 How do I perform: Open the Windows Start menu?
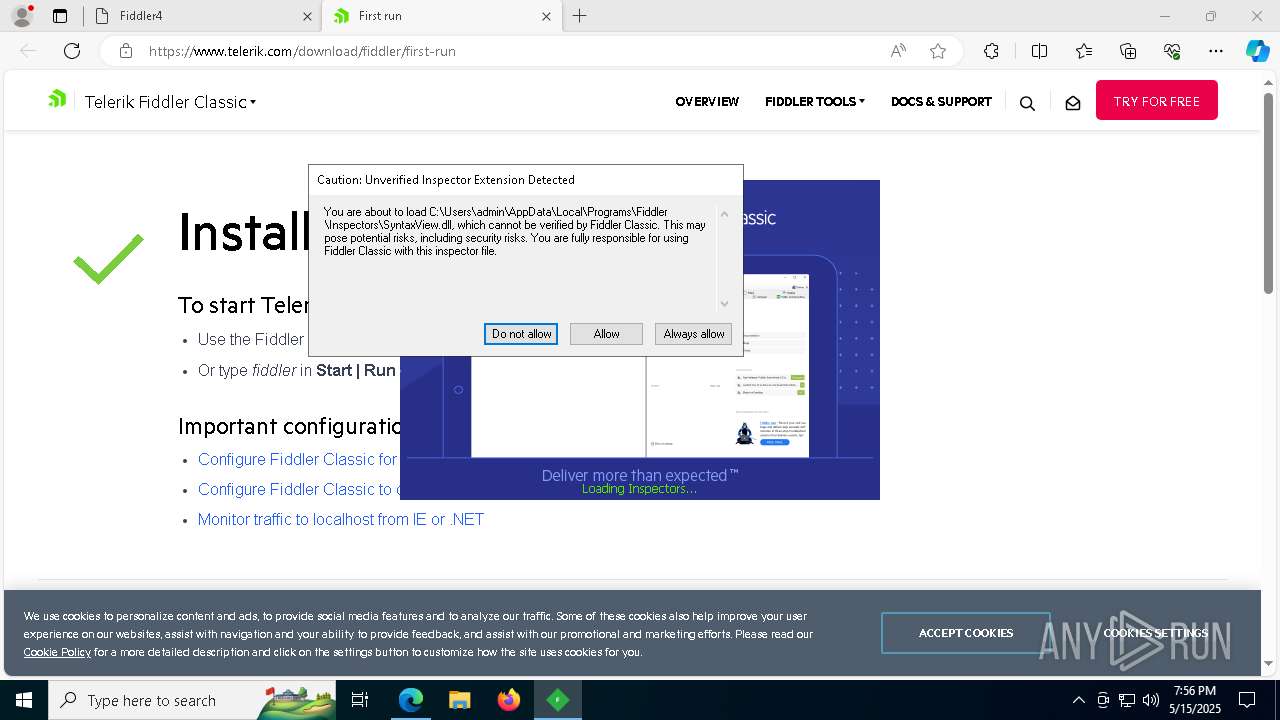[24, 700]
